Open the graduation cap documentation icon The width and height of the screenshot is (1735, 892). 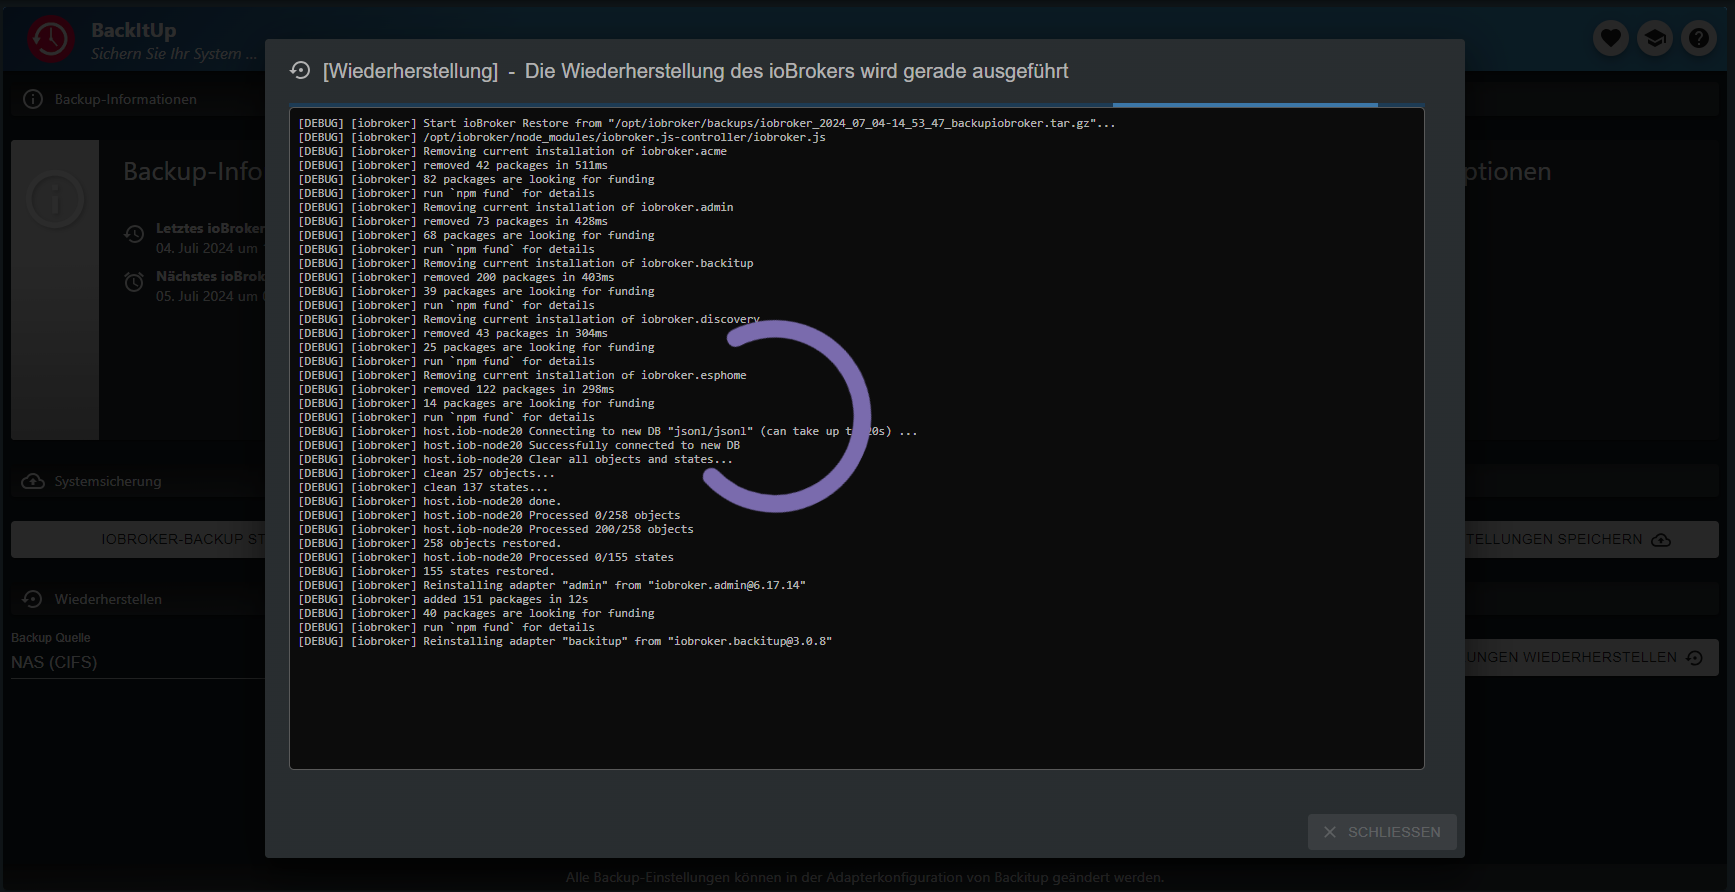point(1654,39)
